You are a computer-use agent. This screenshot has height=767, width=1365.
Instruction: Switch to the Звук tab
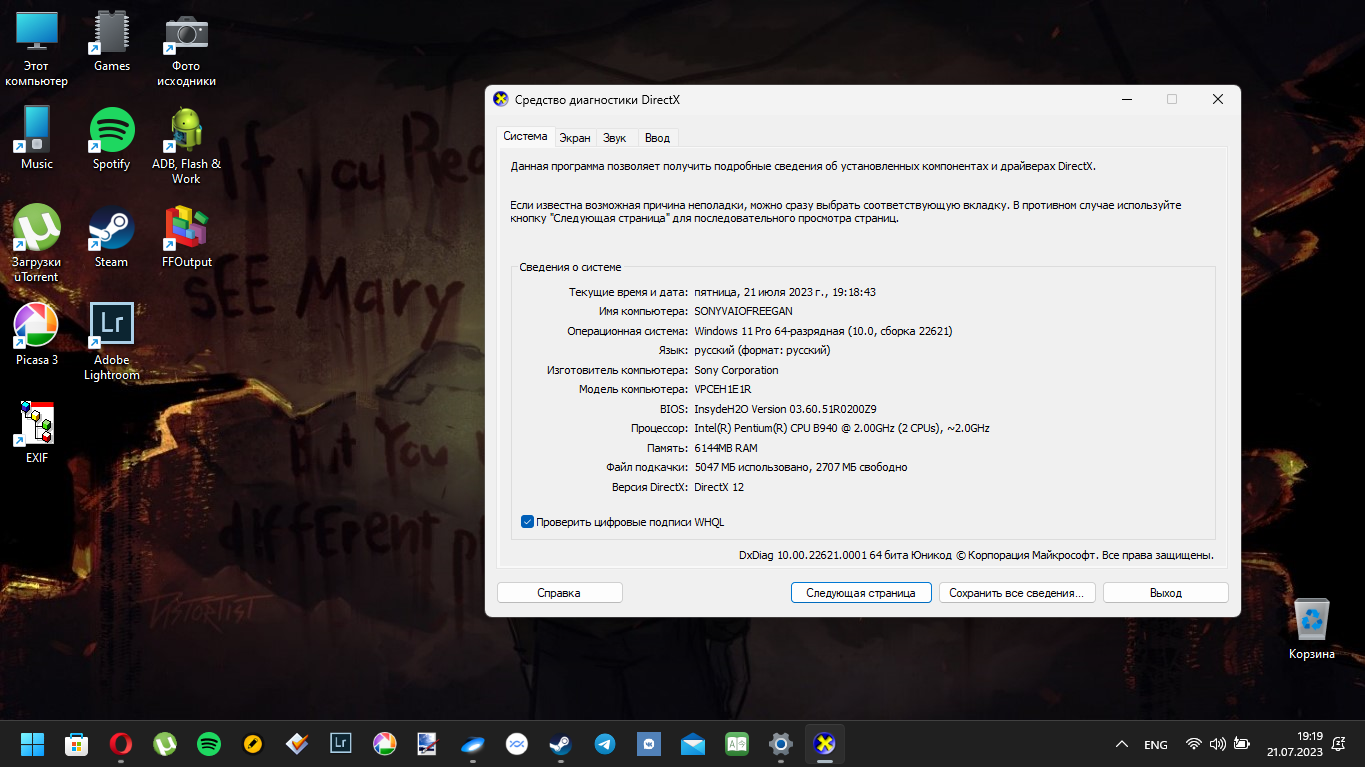[x=614, y=138]
